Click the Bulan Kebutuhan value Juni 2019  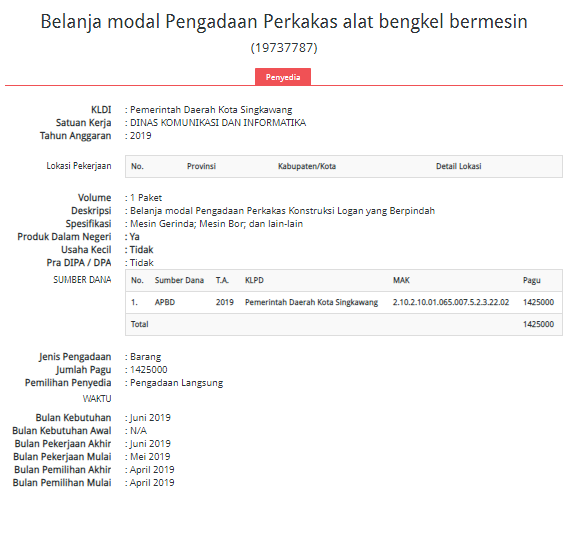pos(150,418)
